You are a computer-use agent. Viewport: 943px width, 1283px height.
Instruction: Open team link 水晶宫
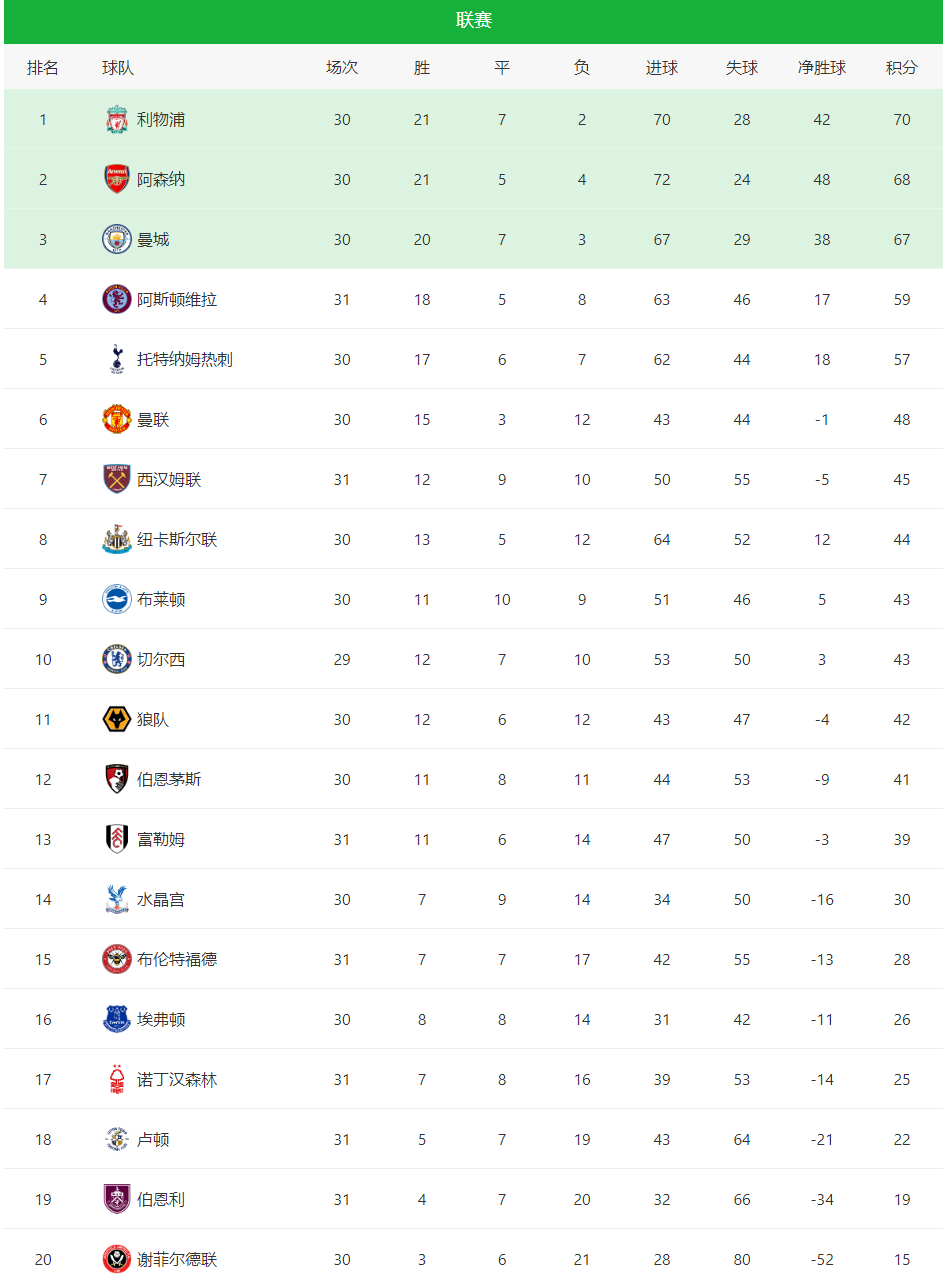tap(161, 900)
